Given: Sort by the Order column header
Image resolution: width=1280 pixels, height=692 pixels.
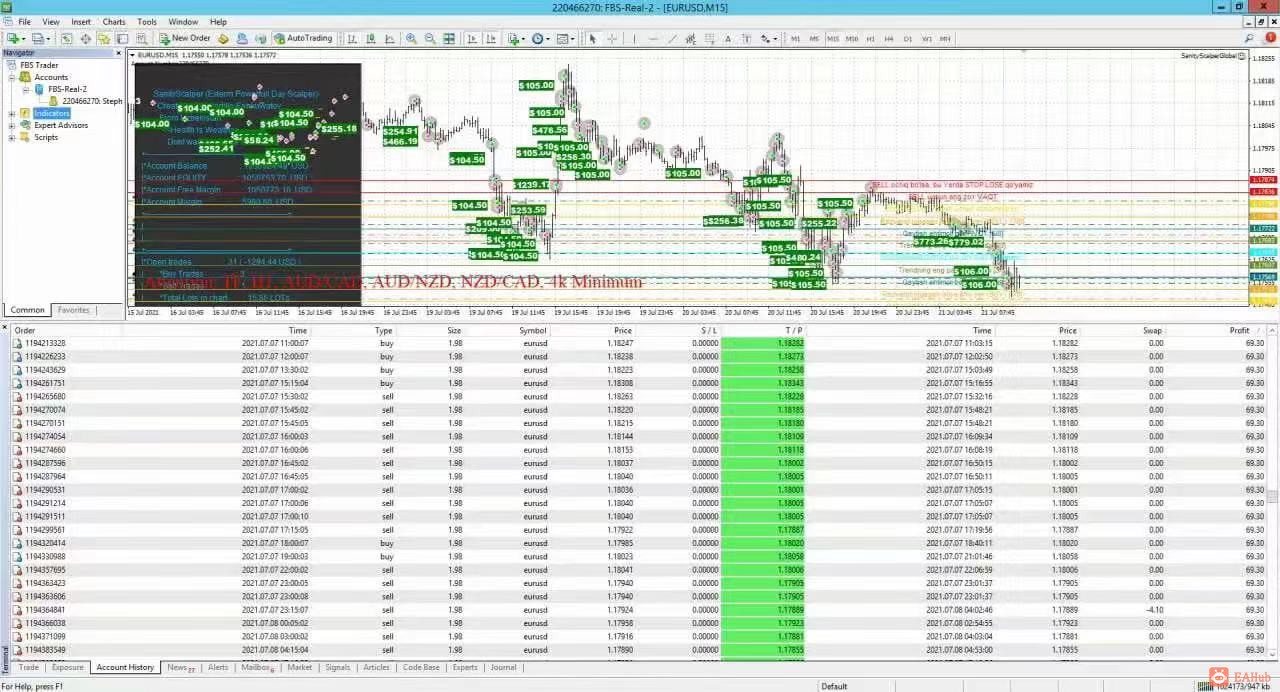Looking at the screenshot, I should tap(25, 330).
